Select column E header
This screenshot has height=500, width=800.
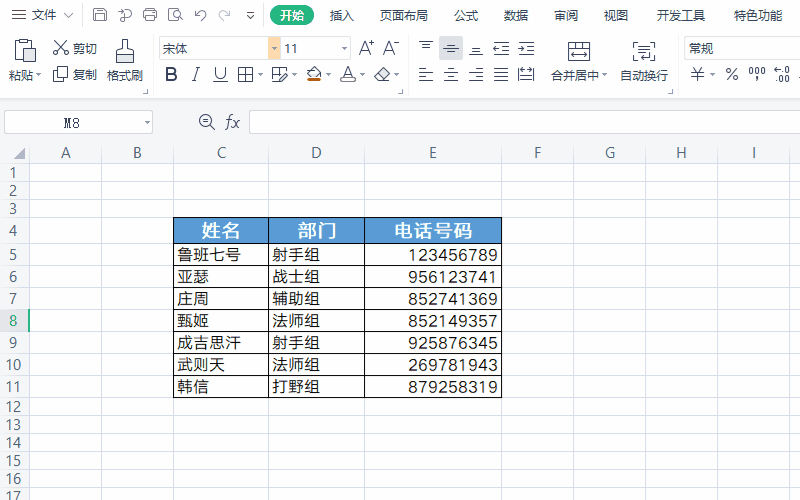pyautogui.click(x=433, y=153)
